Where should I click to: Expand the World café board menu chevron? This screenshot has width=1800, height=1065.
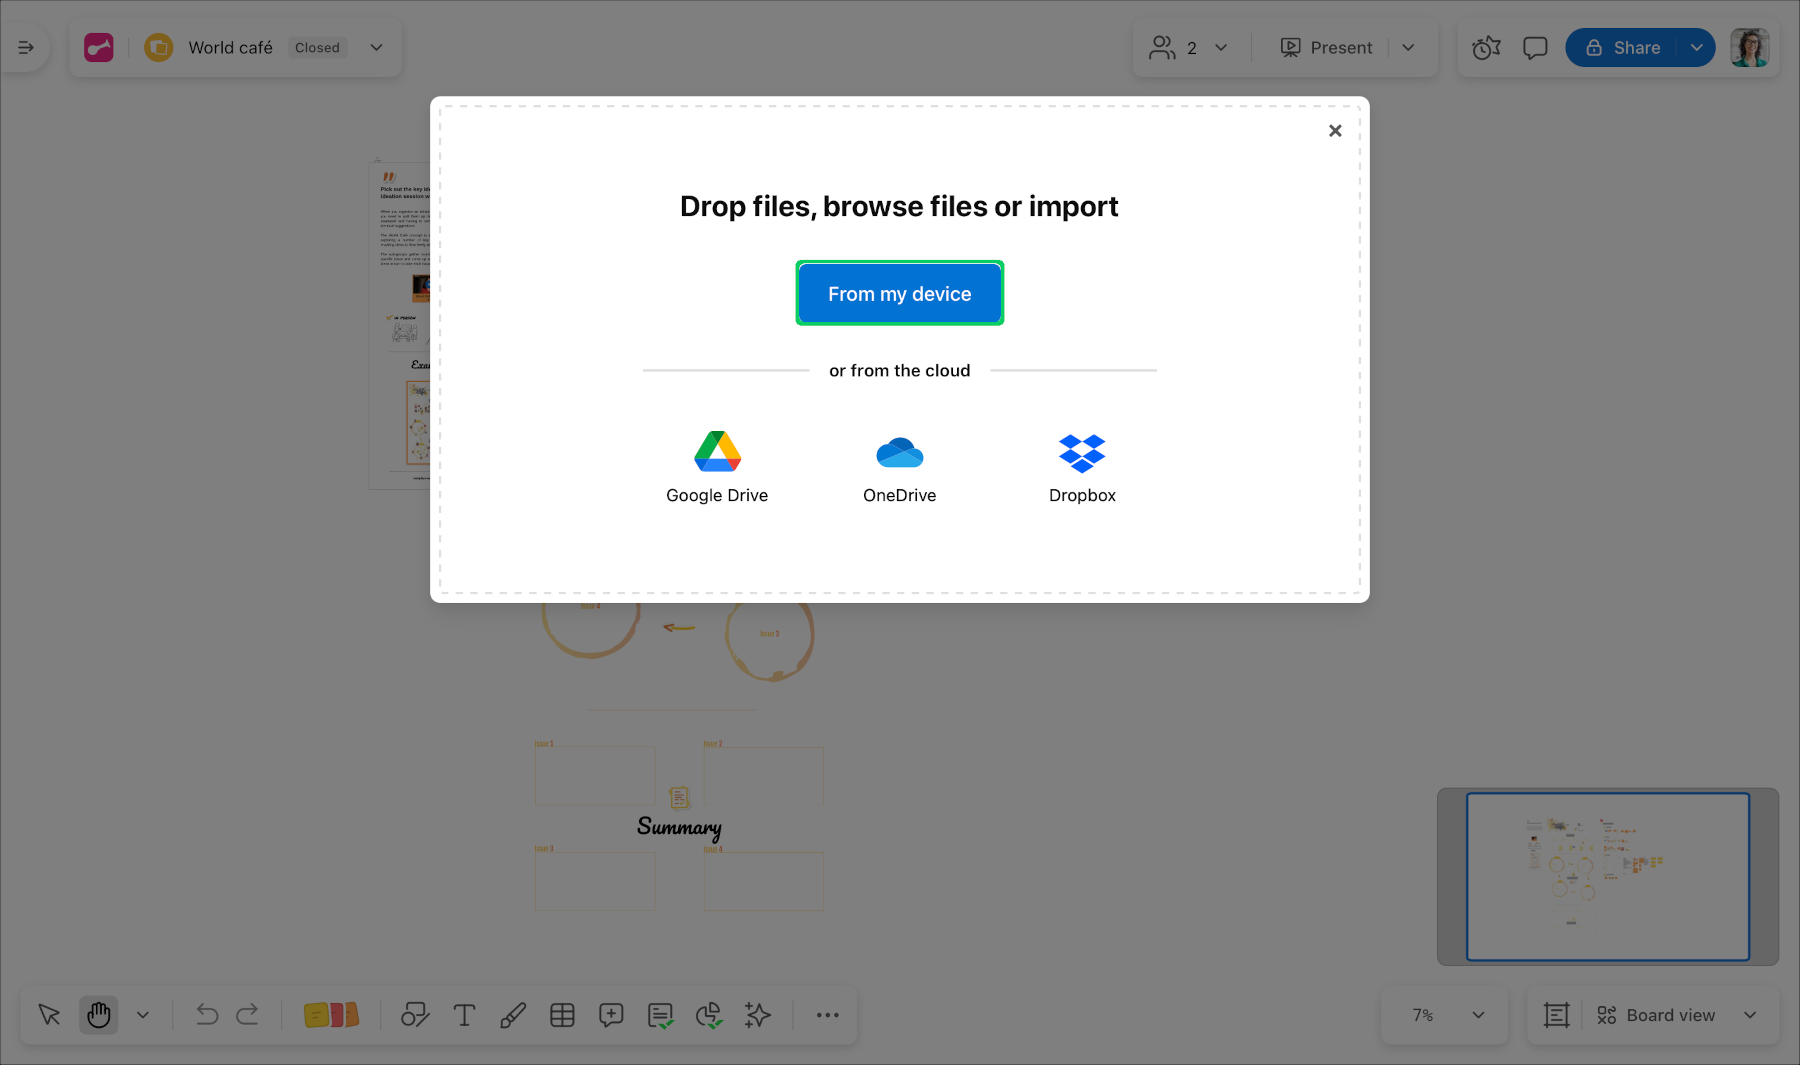point(377,48)
